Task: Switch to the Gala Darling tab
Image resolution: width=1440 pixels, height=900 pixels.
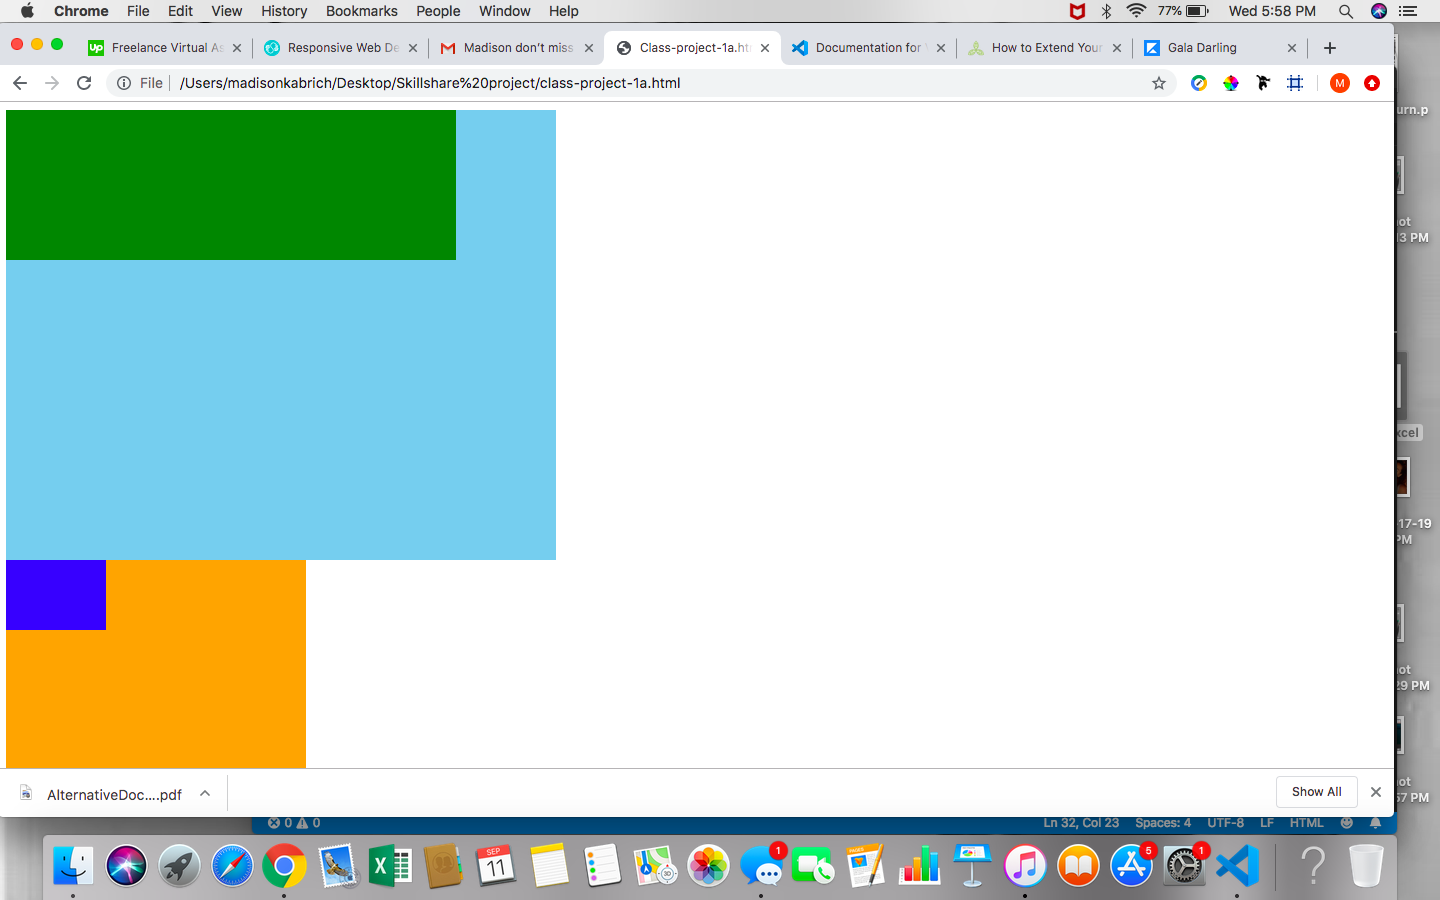Action: (1220, 48)
